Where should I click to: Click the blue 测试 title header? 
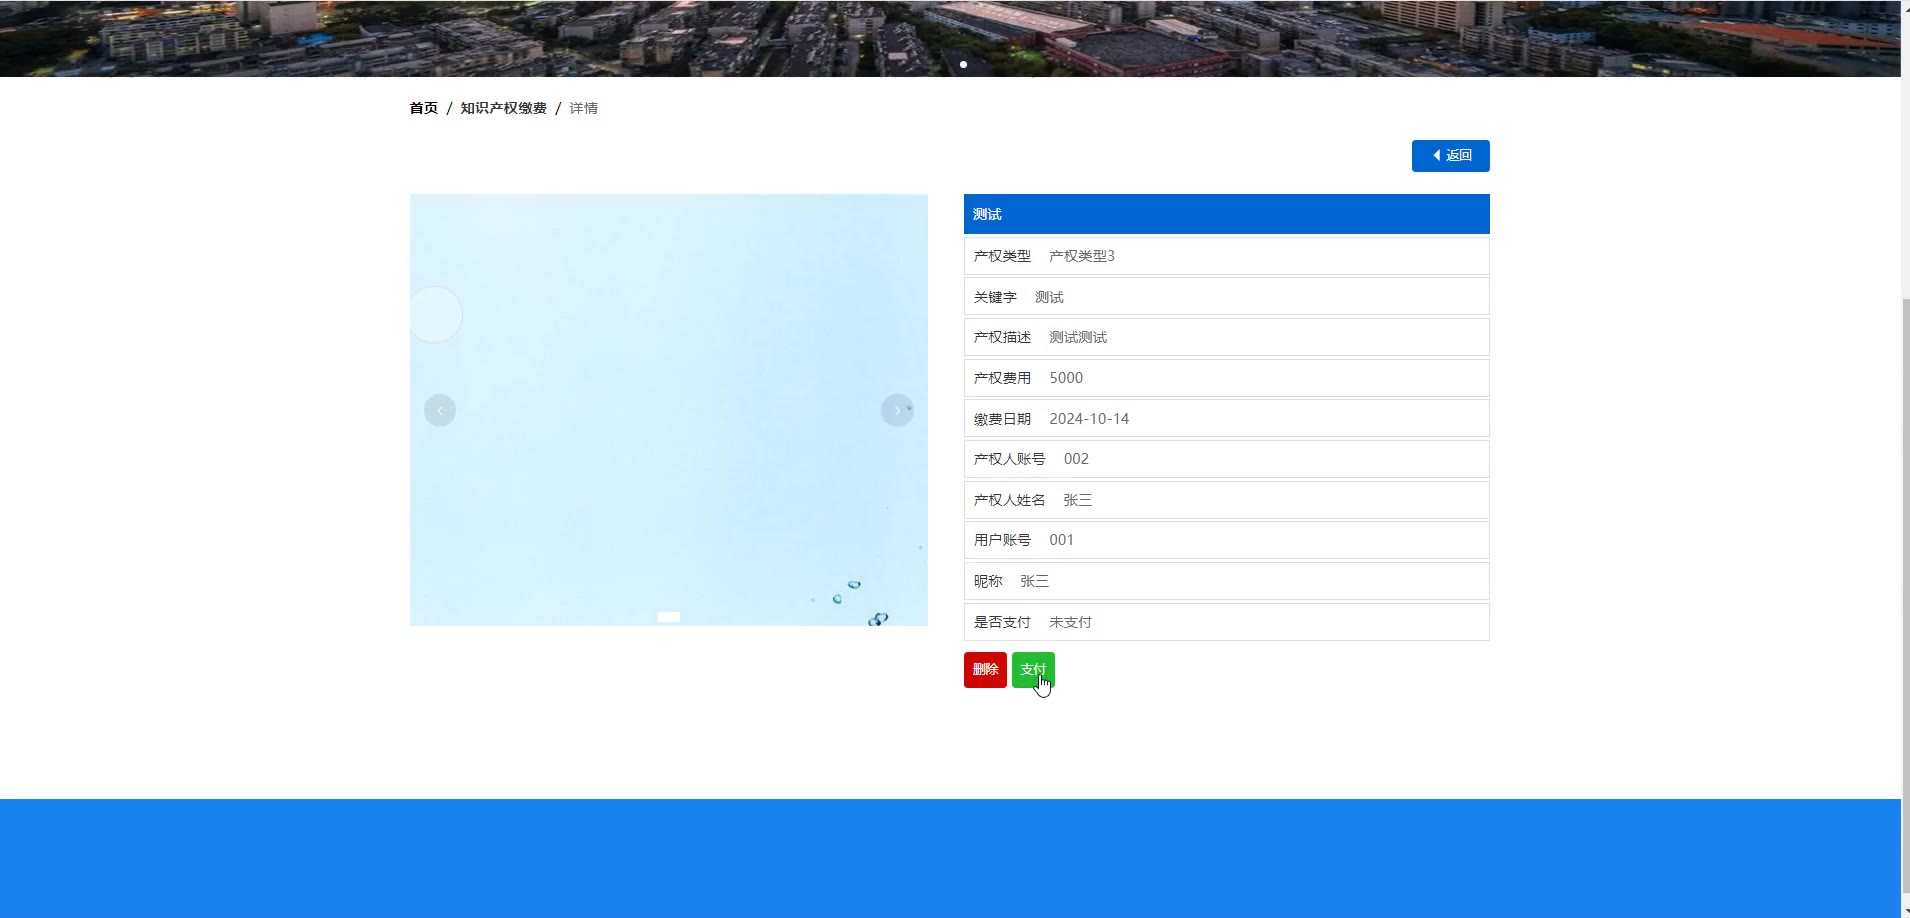(x=1226, y=214)
